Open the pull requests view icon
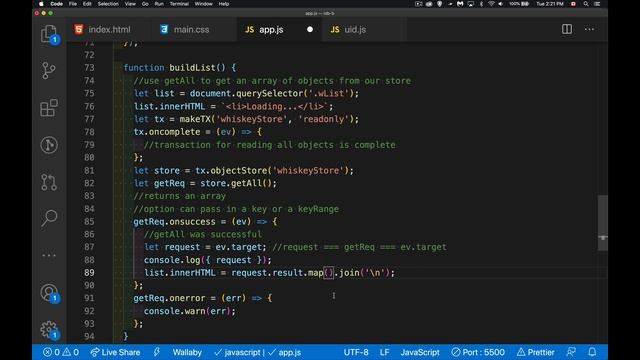 coord(49,182)
